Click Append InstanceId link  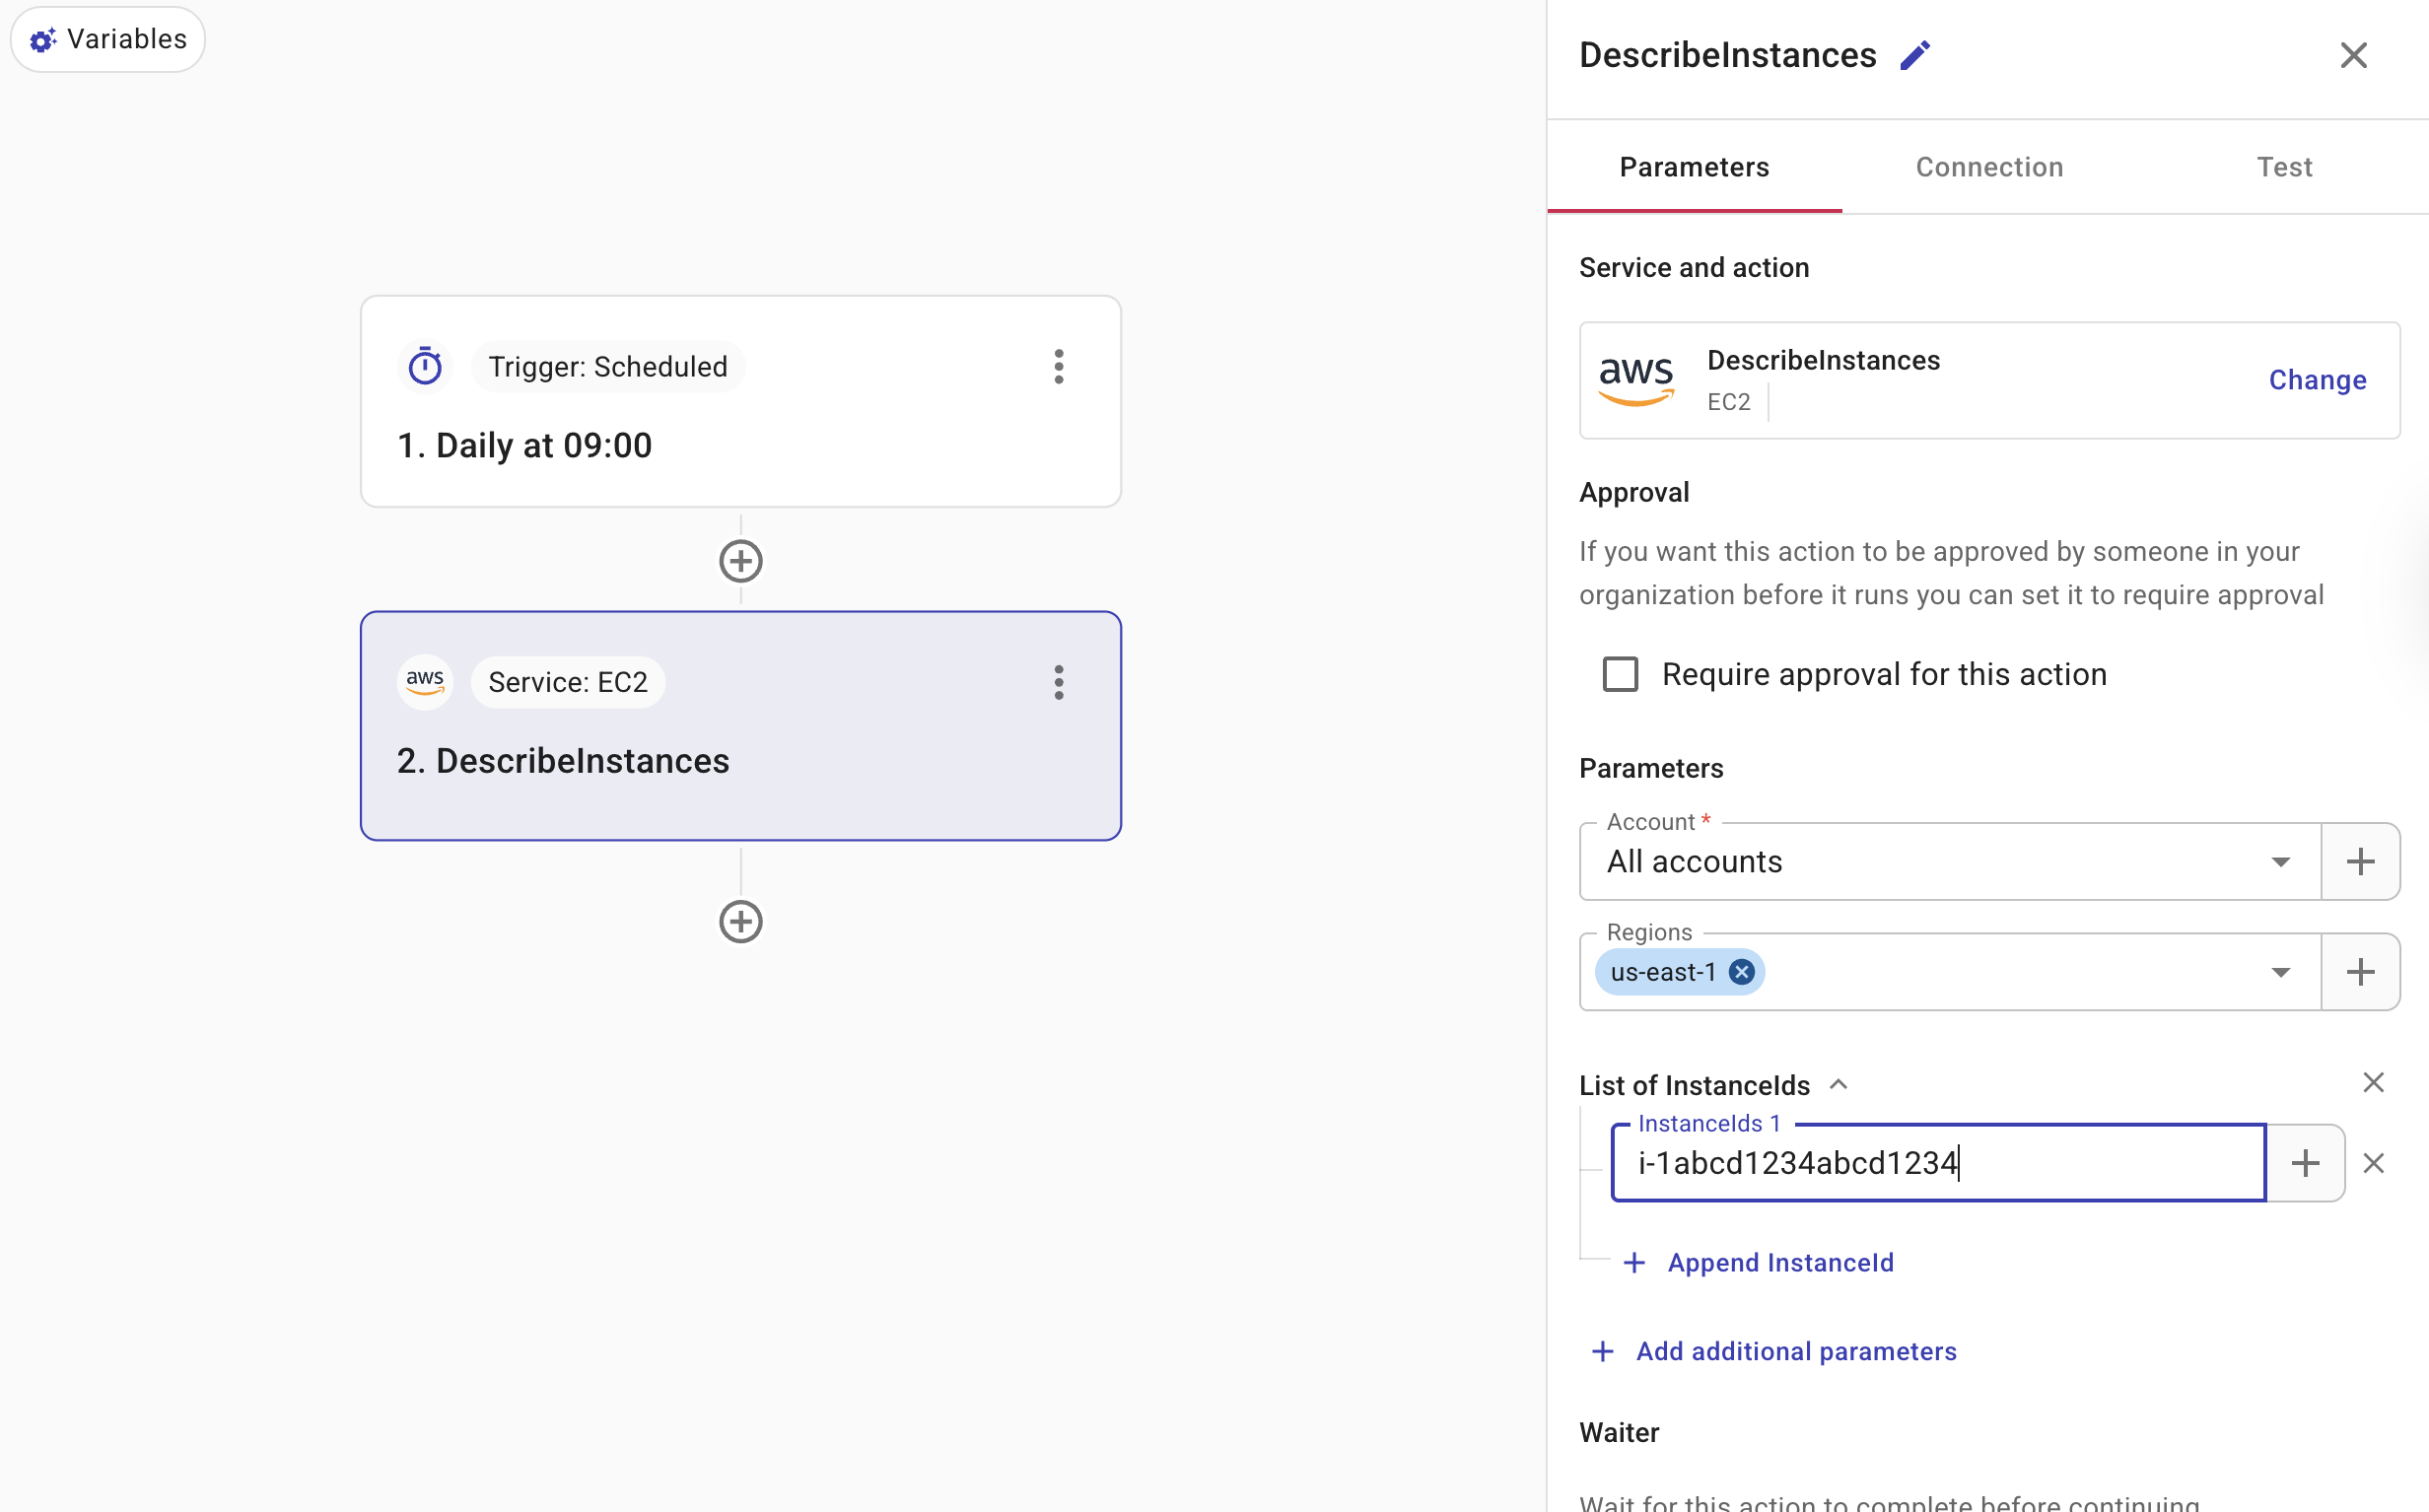(1779, 1263)
